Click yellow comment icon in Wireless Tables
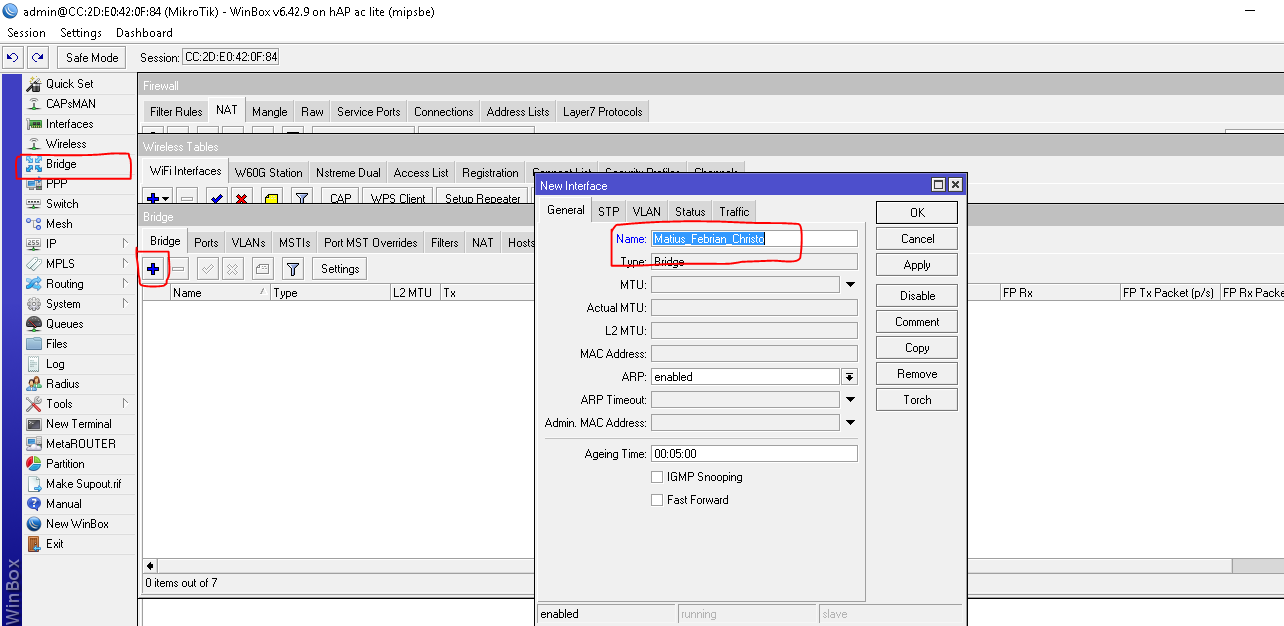 click(x=272, y=198)
